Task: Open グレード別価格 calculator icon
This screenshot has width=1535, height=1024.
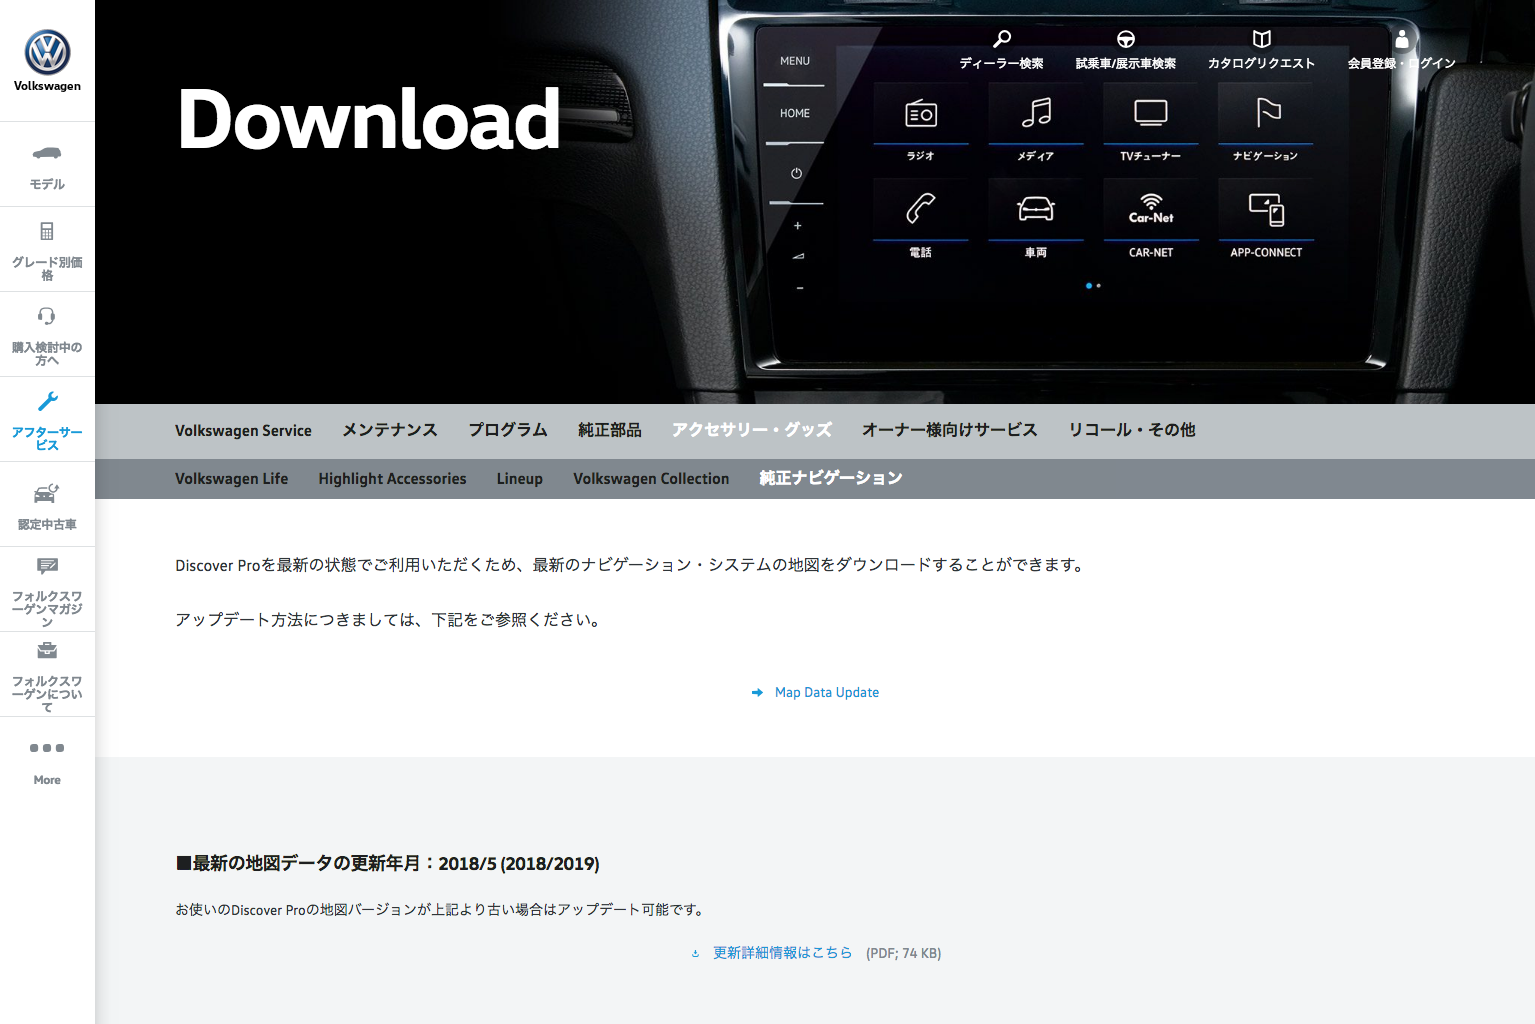Action: 47,231
